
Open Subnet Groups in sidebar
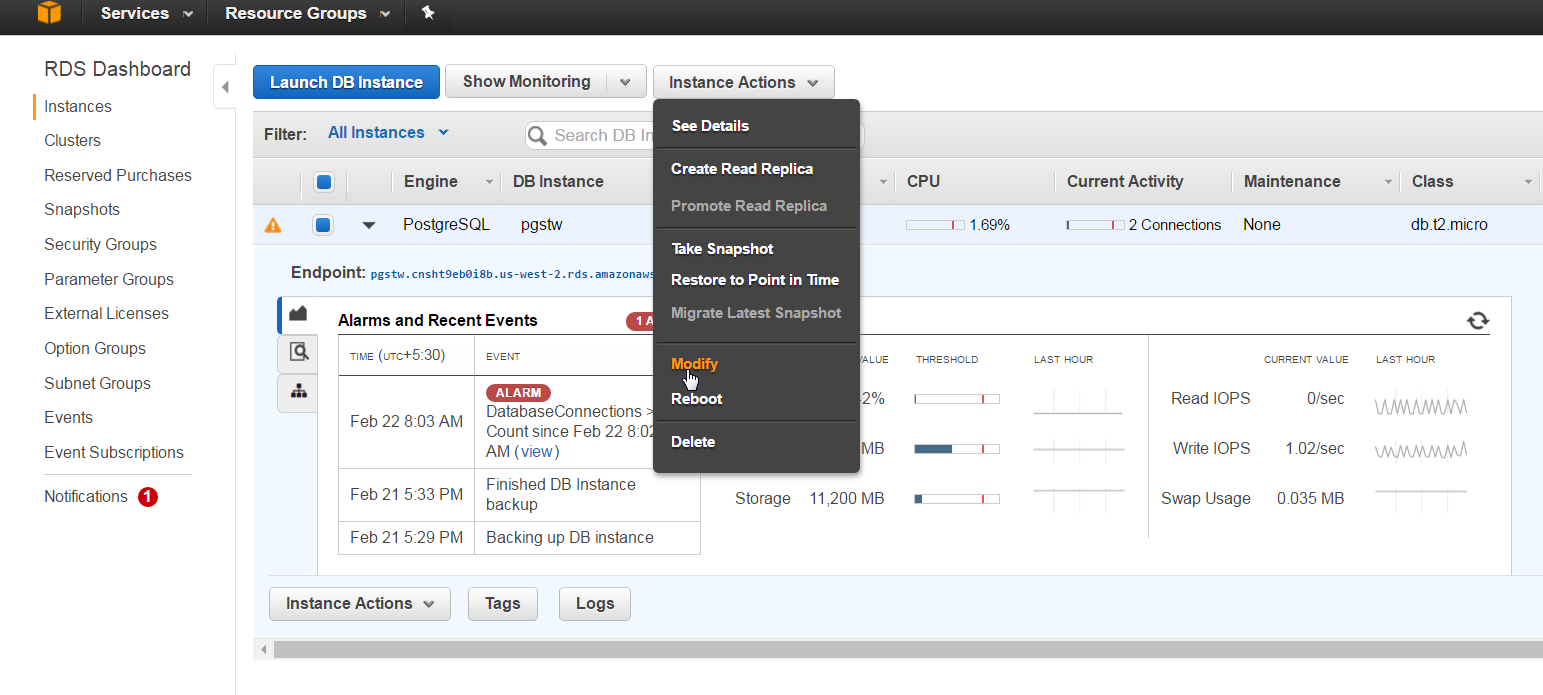coord(97,384)
